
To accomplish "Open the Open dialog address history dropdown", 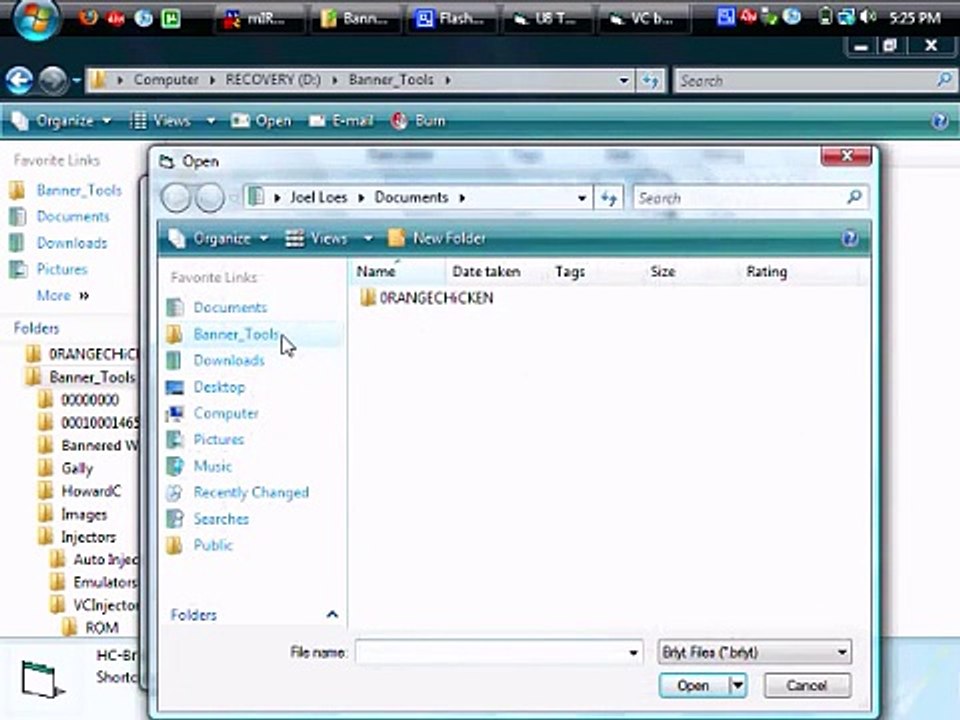I will [582, 198].
